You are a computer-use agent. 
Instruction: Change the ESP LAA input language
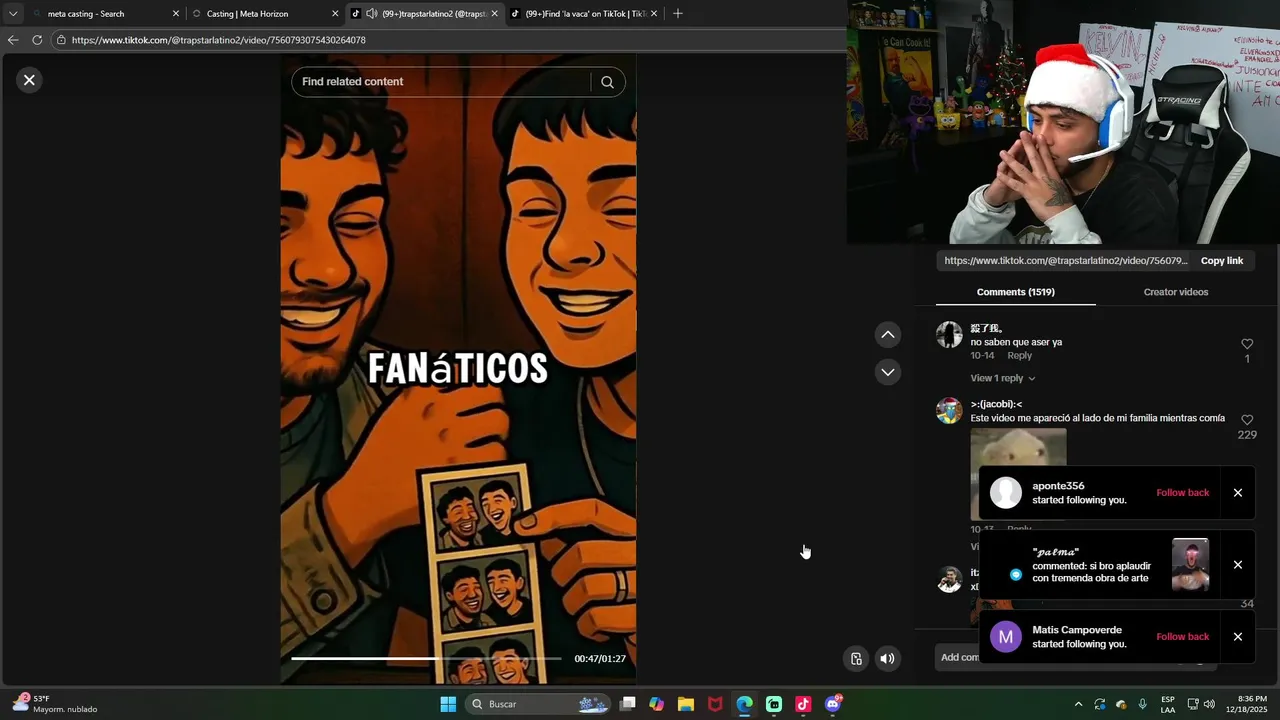point(1168,704)
